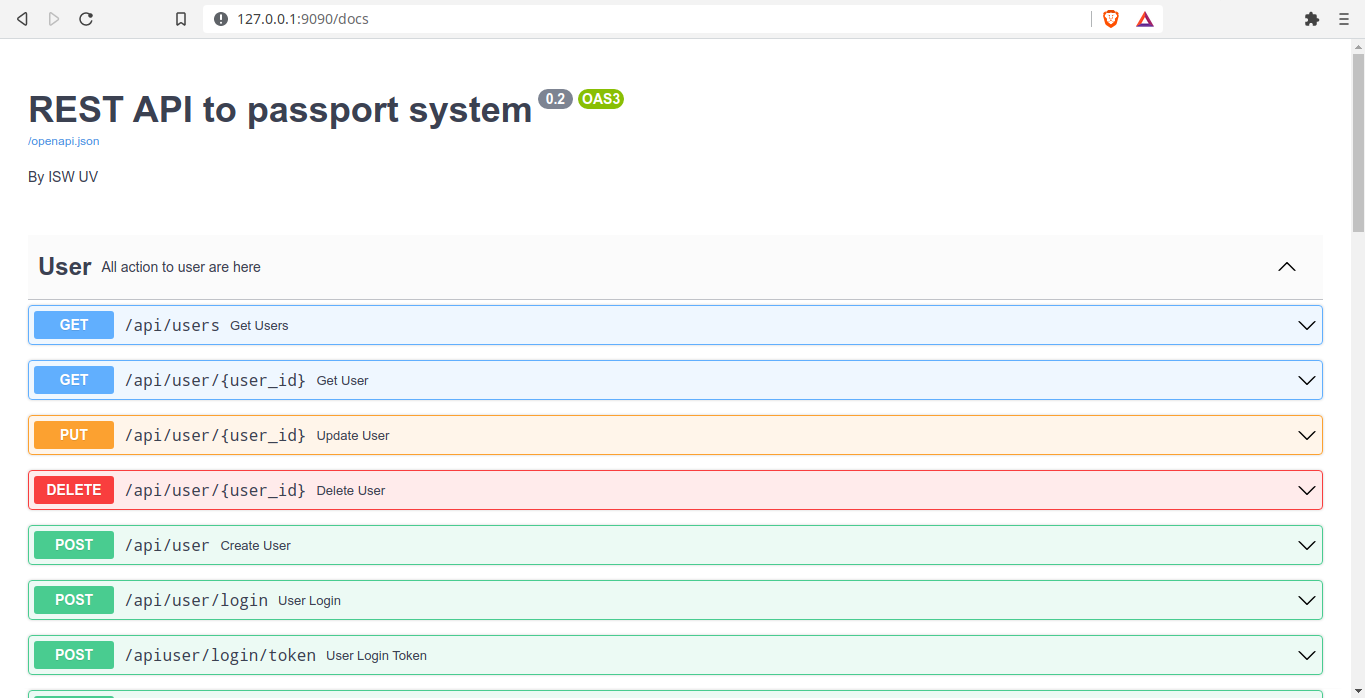Open the /openapi.json link

(x=63, y=141)
